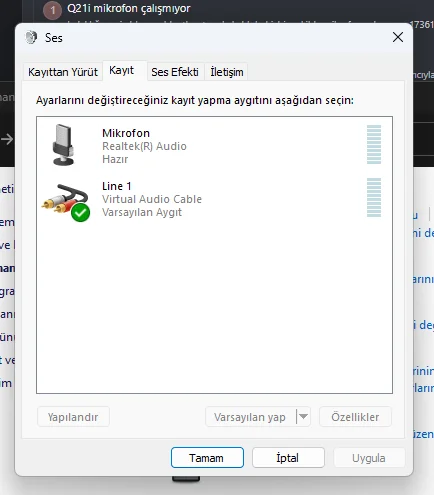434x495 pixels.
Task: Click the Mikrofon level meter
Action: point(374,144)
